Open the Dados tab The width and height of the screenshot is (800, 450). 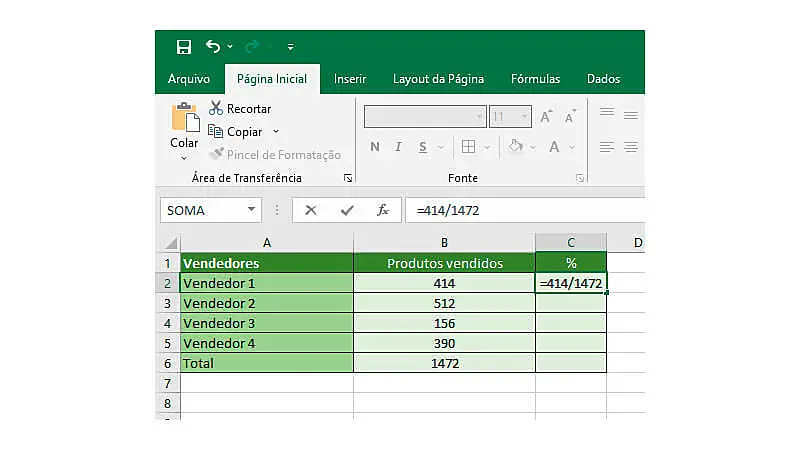pos(603,79)
